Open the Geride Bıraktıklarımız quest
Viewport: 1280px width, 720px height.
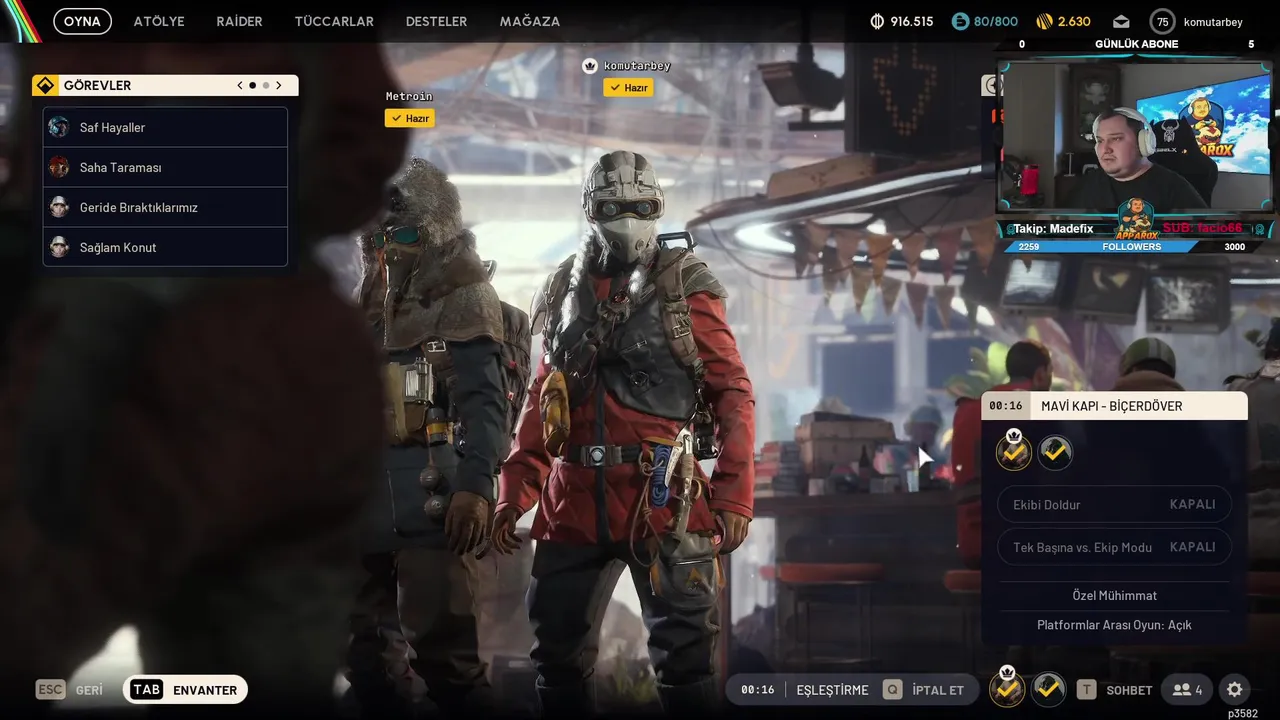(165, 207)
